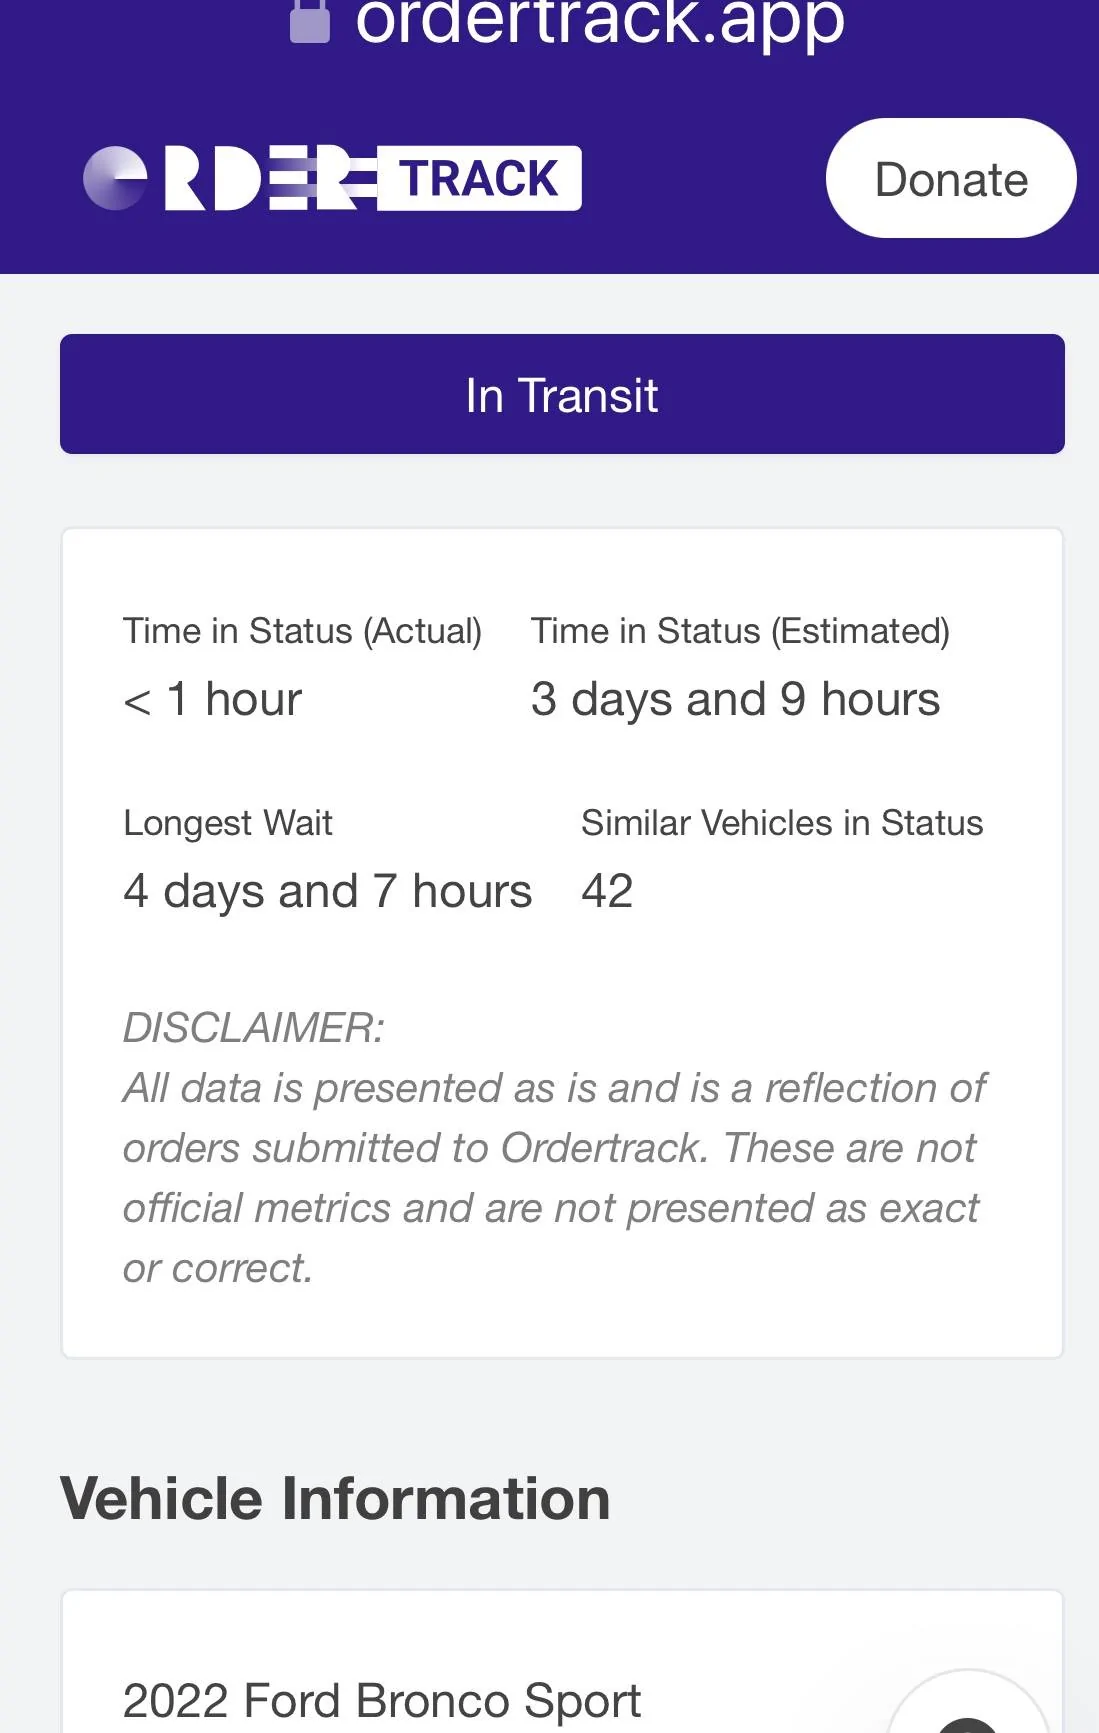Click the Time in Status (Actual) label
Image resolution: width=1099 pixels, height=1733 pixels.
302,631
